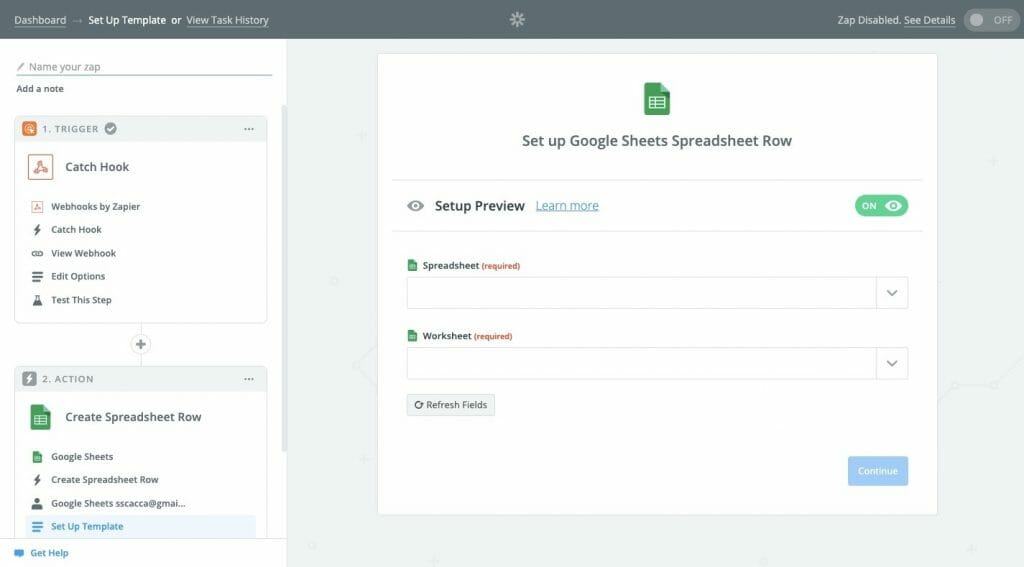Toggle Setup Preview ON switch
This screenshot has height=567, width=1024.
881,206
